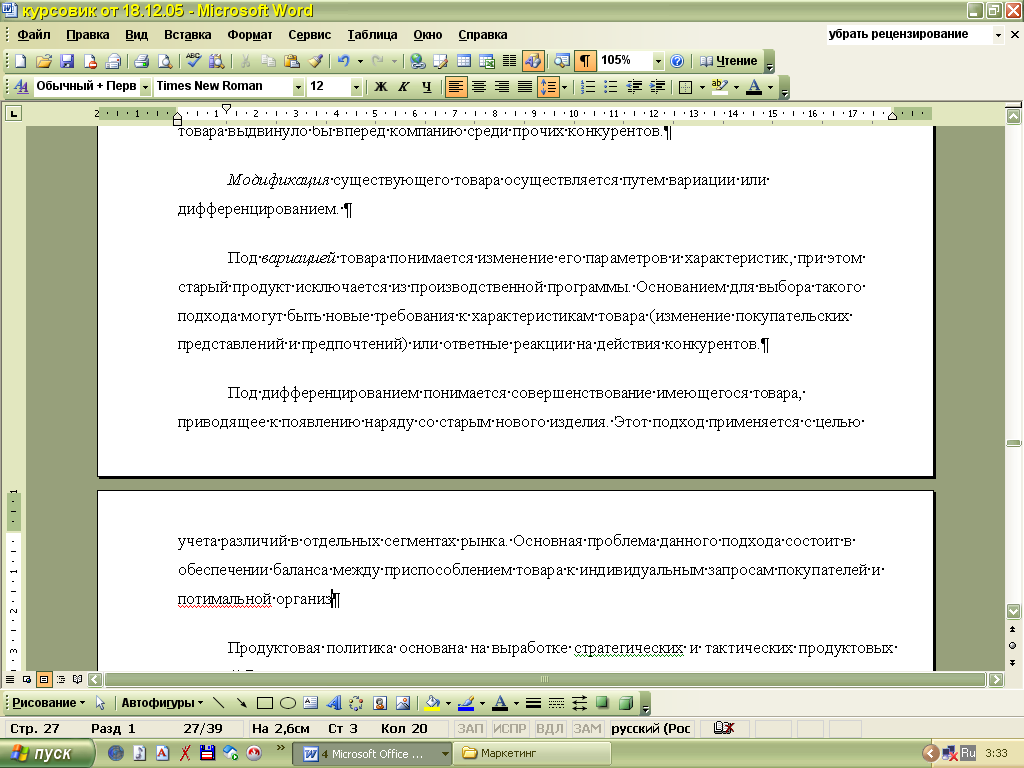Decrease paragraph indent

click(633, 86)
